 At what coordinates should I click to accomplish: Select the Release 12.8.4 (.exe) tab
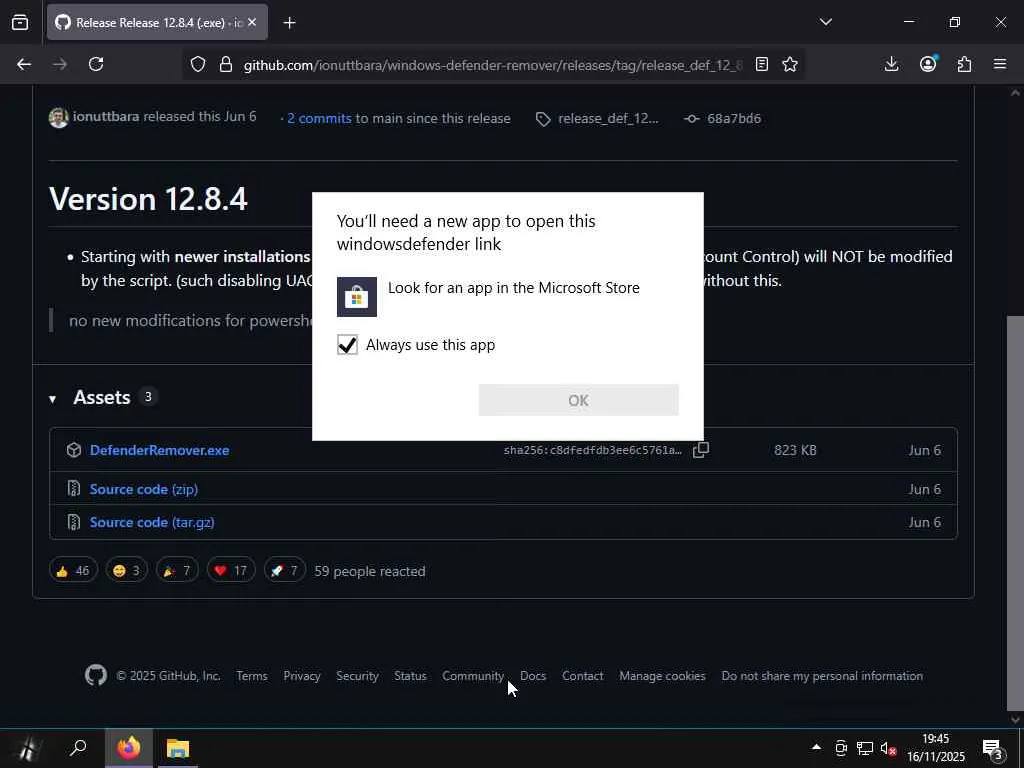pyautogui.click(x=157, y=23)
